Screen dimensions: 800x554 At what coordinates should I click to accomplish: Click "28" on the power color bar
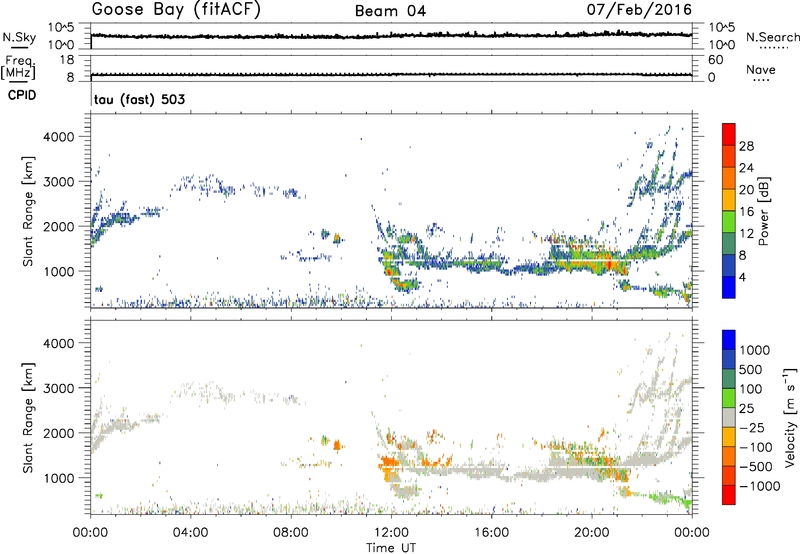tap(746, 146)
